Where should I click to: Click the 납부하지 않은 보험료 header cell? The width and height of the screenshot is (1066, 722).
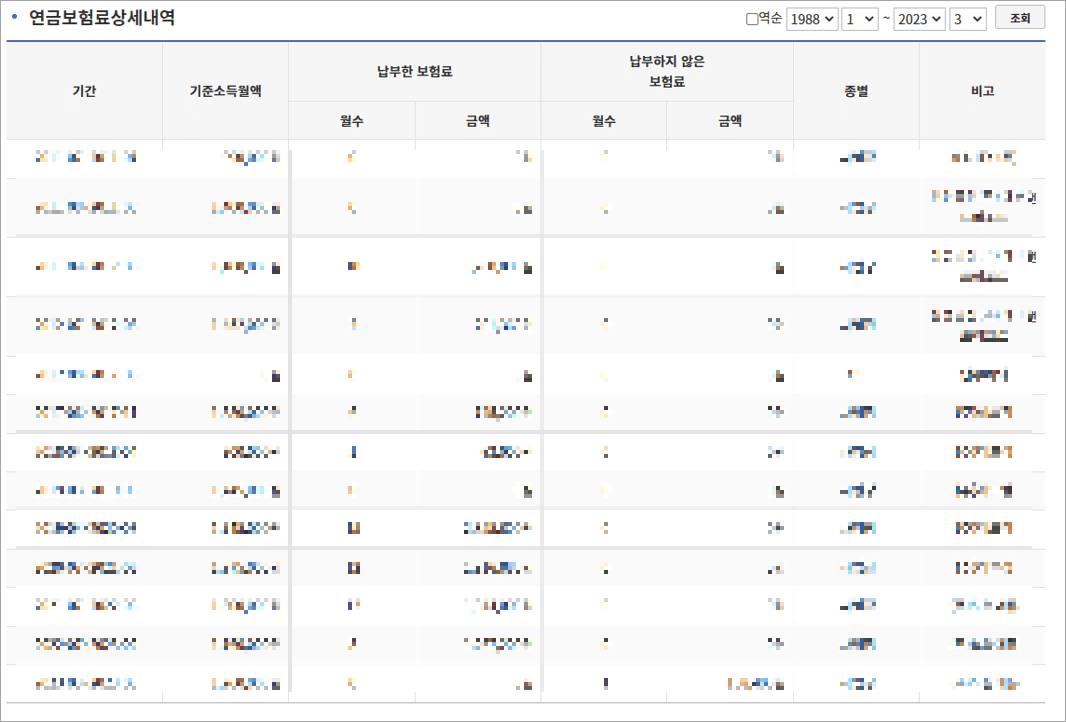(x=667, y=70)
